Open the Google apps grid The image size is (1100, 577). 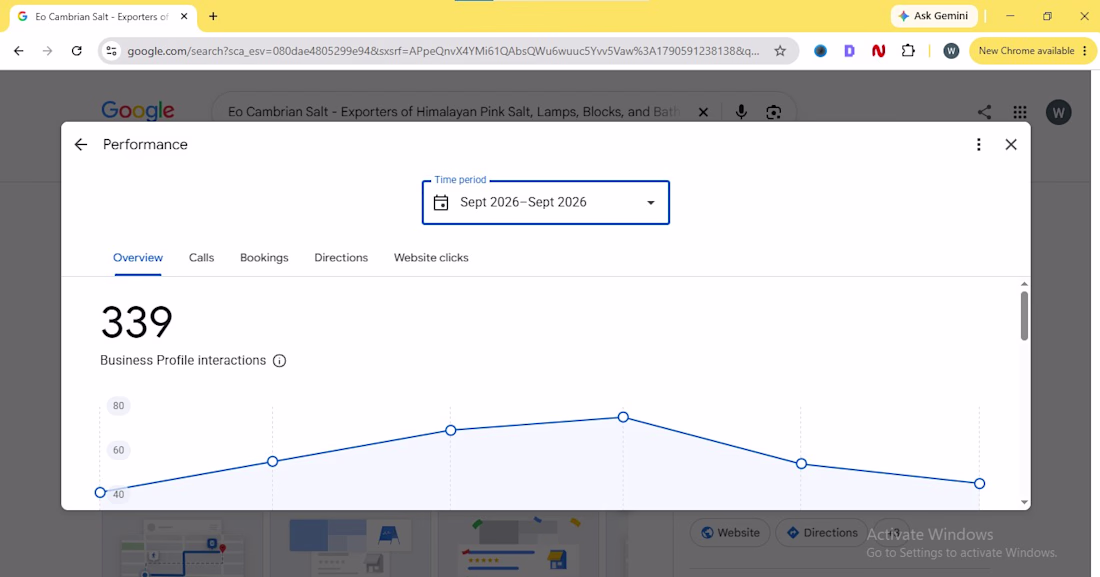pyautogui.click(x=1020, y=112)
